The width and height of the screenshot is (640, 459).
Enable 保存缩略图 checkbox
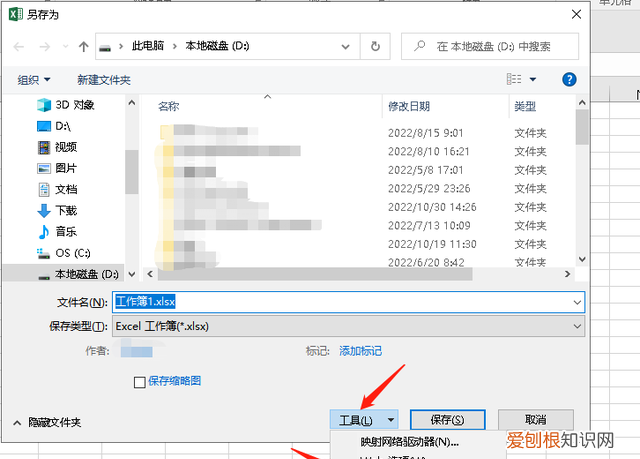point(140,382)
